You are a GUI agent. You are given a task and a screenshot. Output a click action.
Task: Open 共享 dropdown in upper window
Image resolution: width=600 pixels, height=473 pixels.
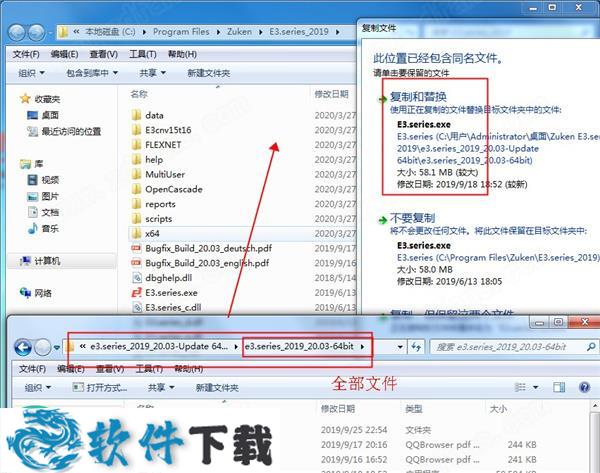tap(152, 73)
